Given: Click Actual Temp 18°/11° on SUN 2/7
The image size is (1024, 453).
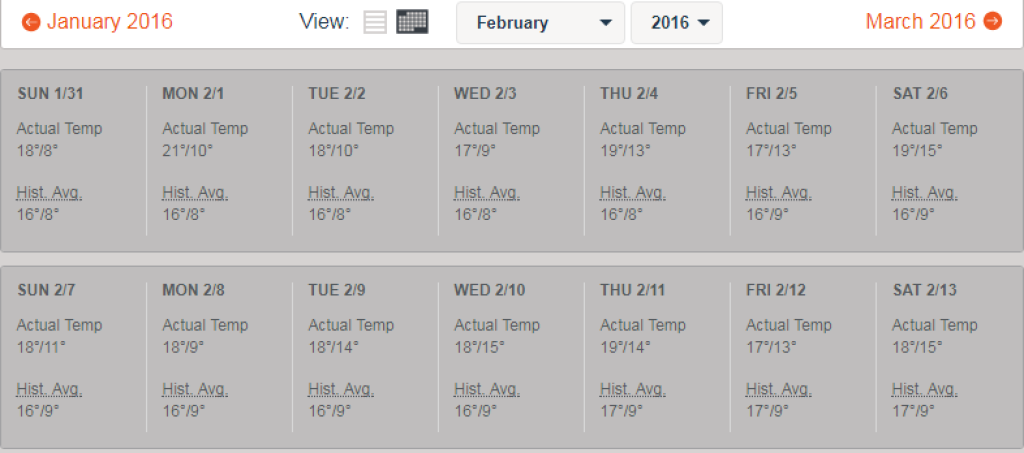Looking at the screenshot, I should [43, 348].
